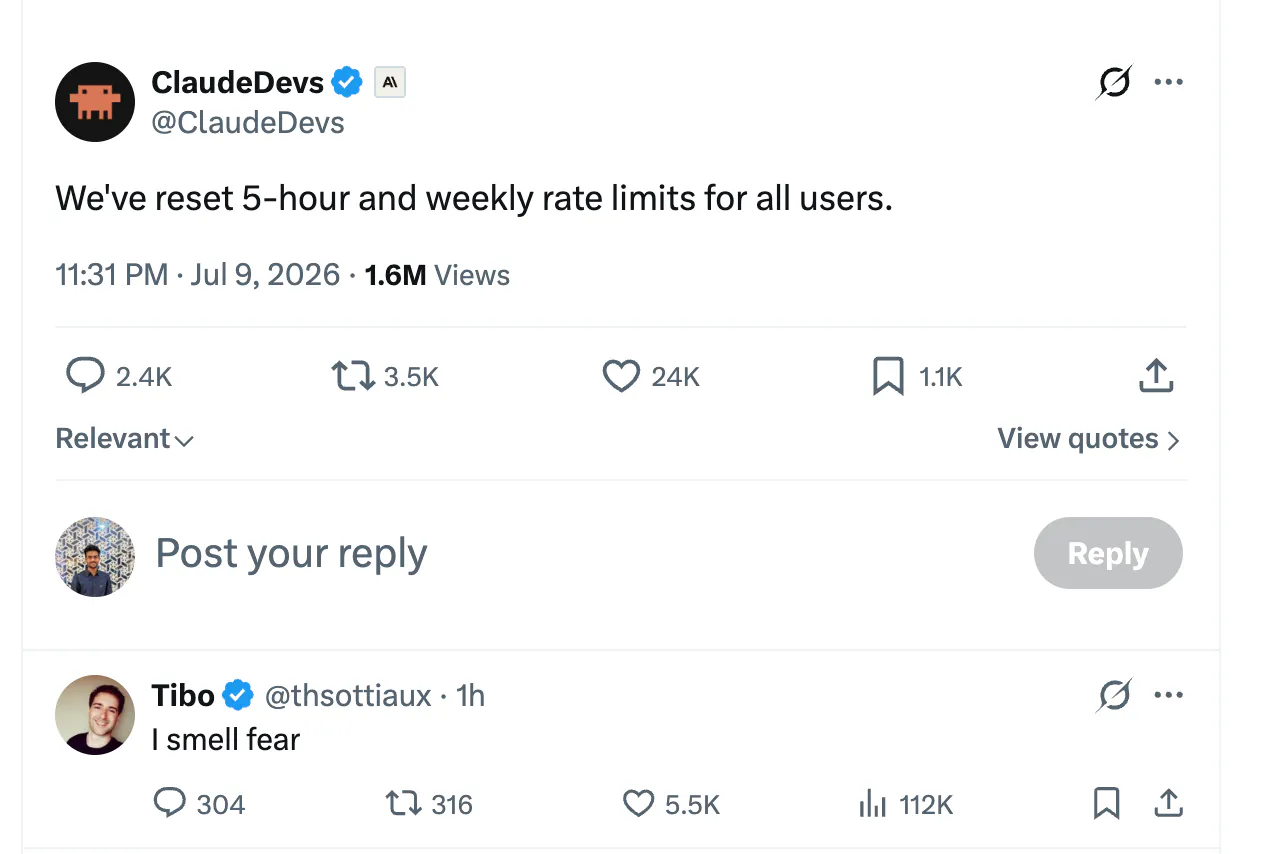This screenshot has height=854, width=1266.
Task: Like Tibo's reply with 5.5K likes
Action: 638,804
